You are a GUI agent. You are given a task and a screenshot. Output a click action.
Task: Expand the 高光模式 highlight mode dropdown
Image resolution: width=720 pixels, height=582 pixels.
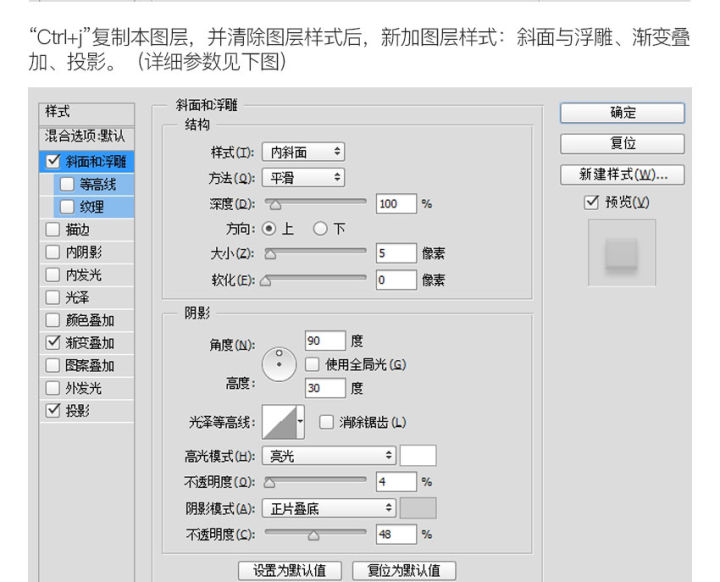click(330, 456)
